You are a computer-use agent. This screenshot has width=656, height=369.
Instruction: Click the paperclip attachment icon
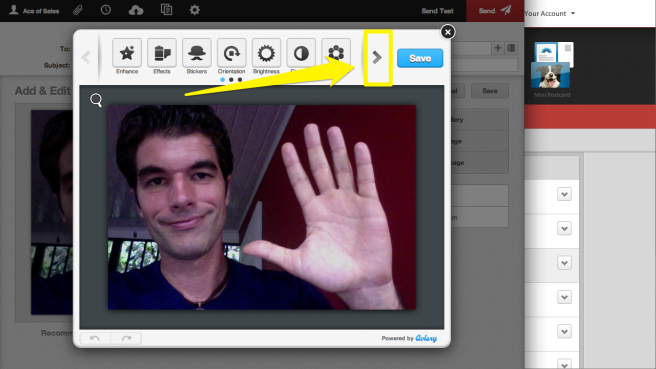click(x=78, y=10)
